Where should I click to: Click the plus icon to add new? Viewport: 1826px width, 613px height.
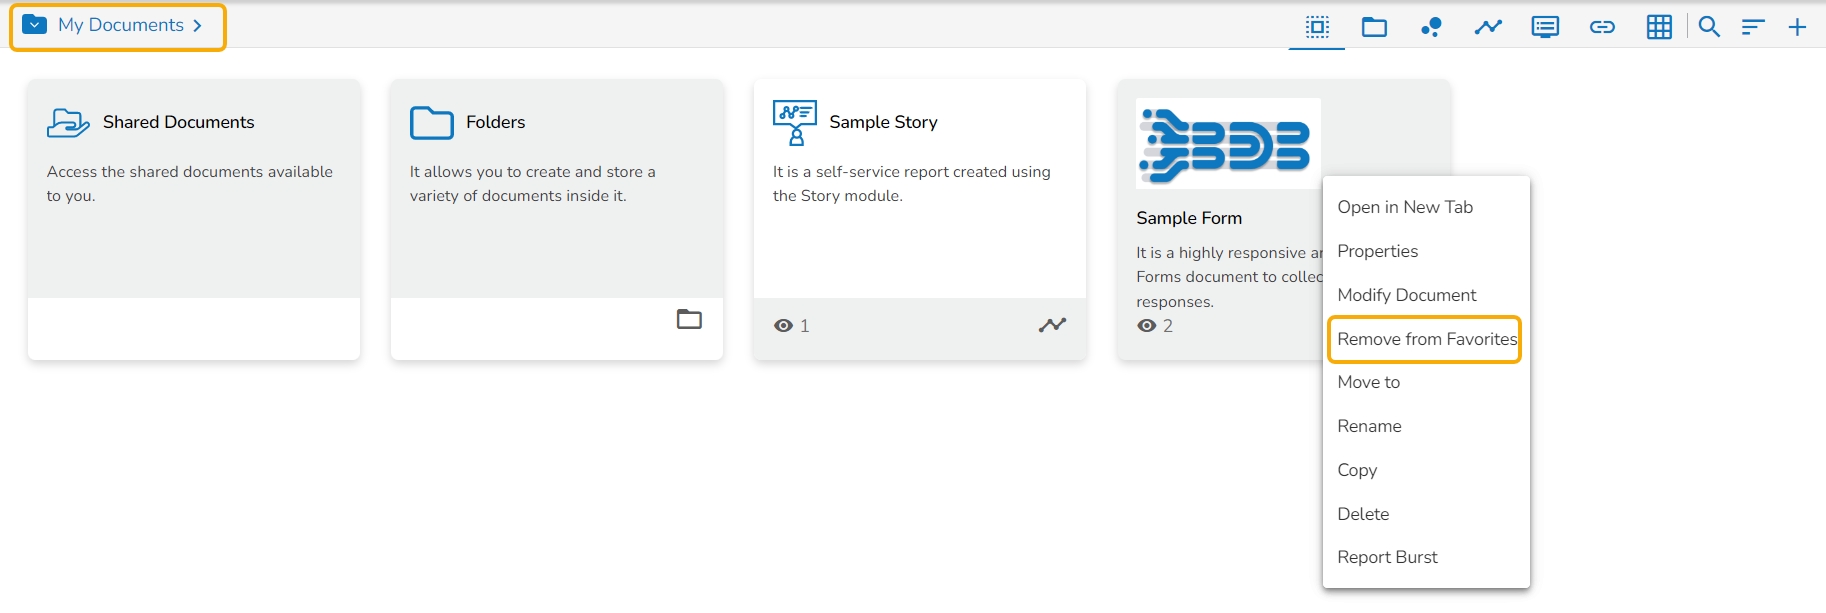[1797, 27]
